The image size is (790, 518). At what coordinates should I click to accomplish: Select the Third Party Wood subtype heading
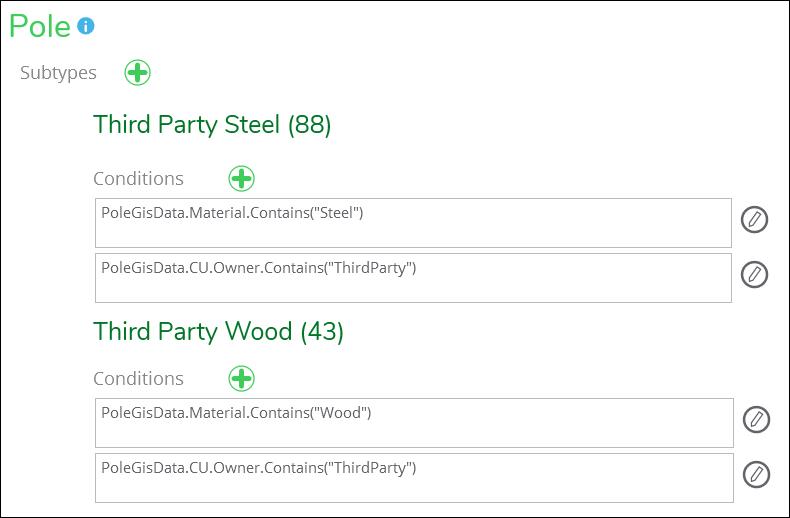[218, 332]
